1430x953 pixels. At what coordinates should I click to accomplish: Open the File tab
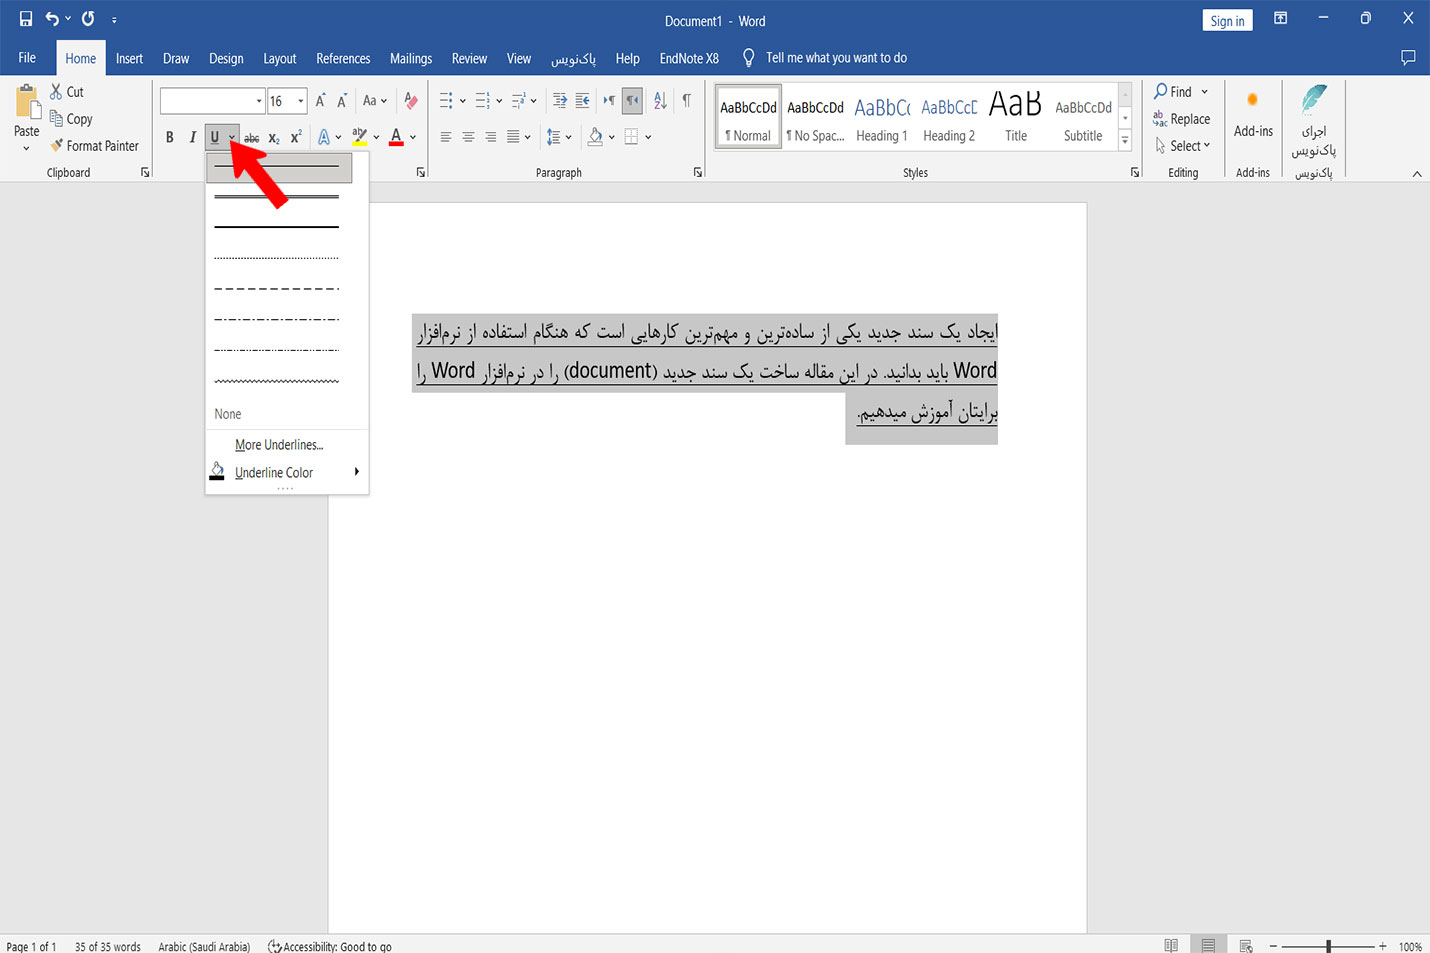coord(27,58)
